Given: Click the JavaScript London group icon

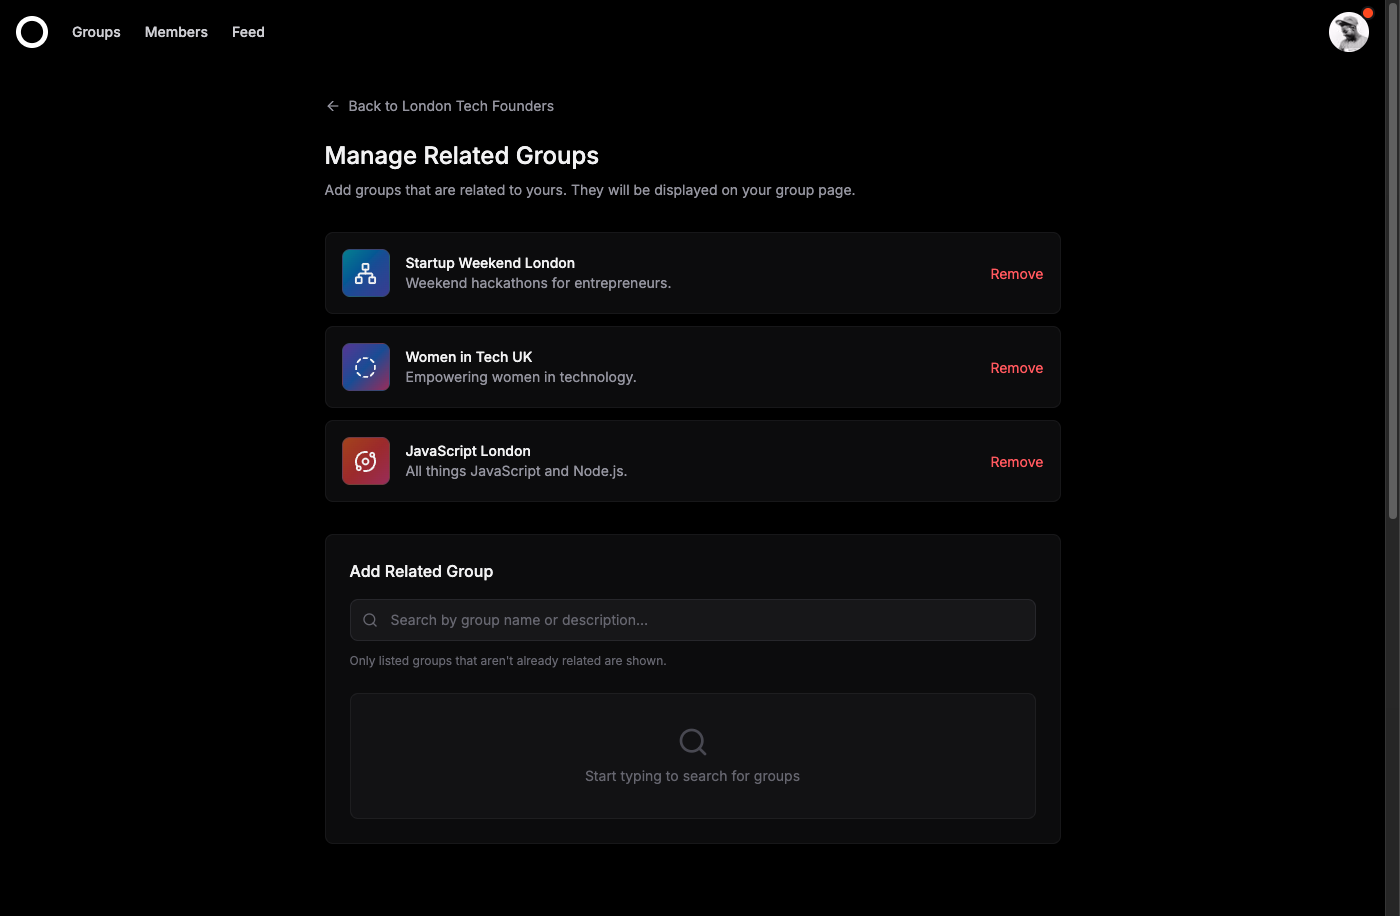Looking at the screenshot, I should click(365, 461).
